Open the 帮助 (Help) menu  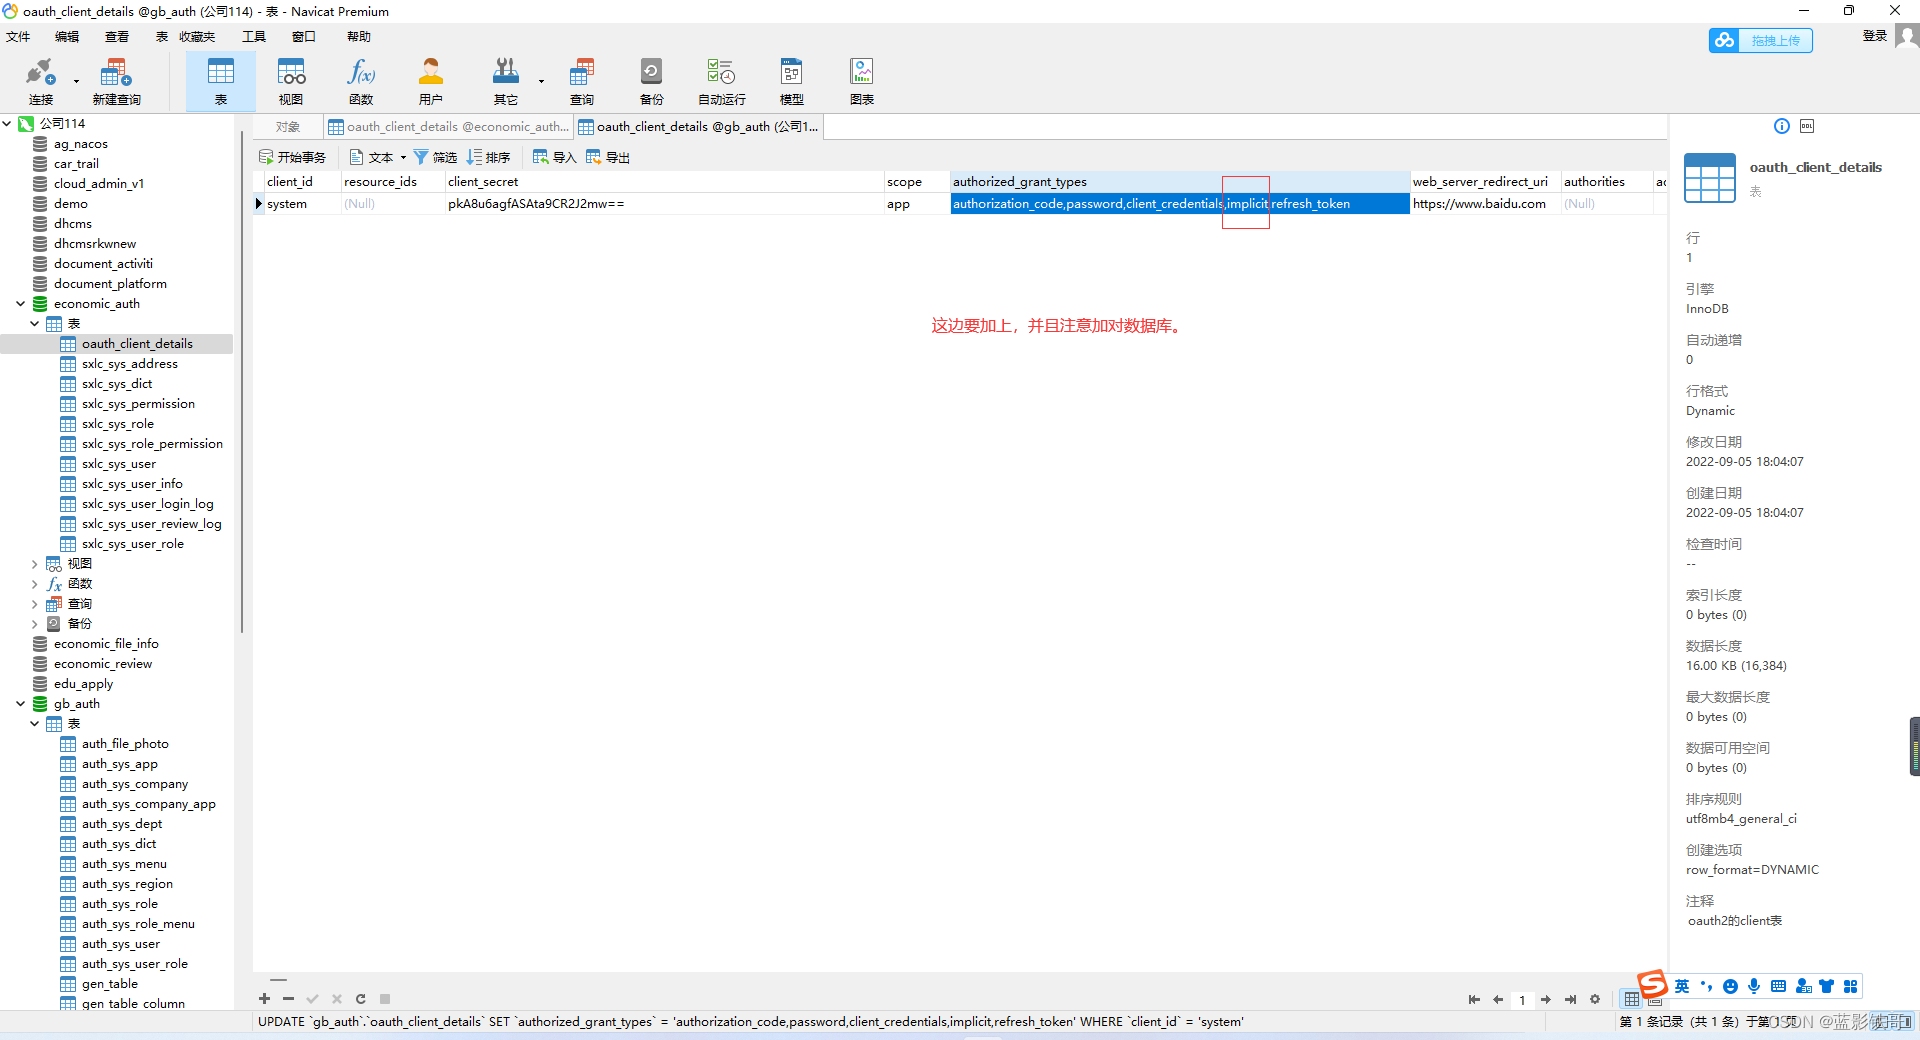pos(359,37)
